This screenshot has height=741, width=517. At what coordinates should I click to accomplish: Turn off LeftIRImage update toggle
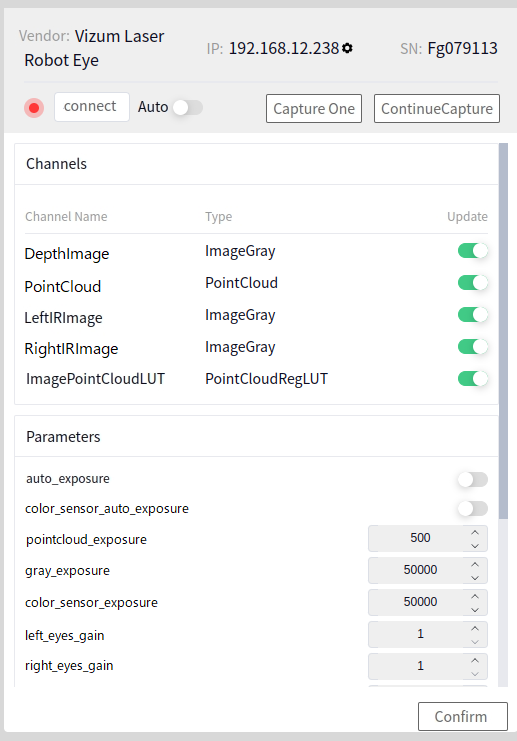click(473, 315)
